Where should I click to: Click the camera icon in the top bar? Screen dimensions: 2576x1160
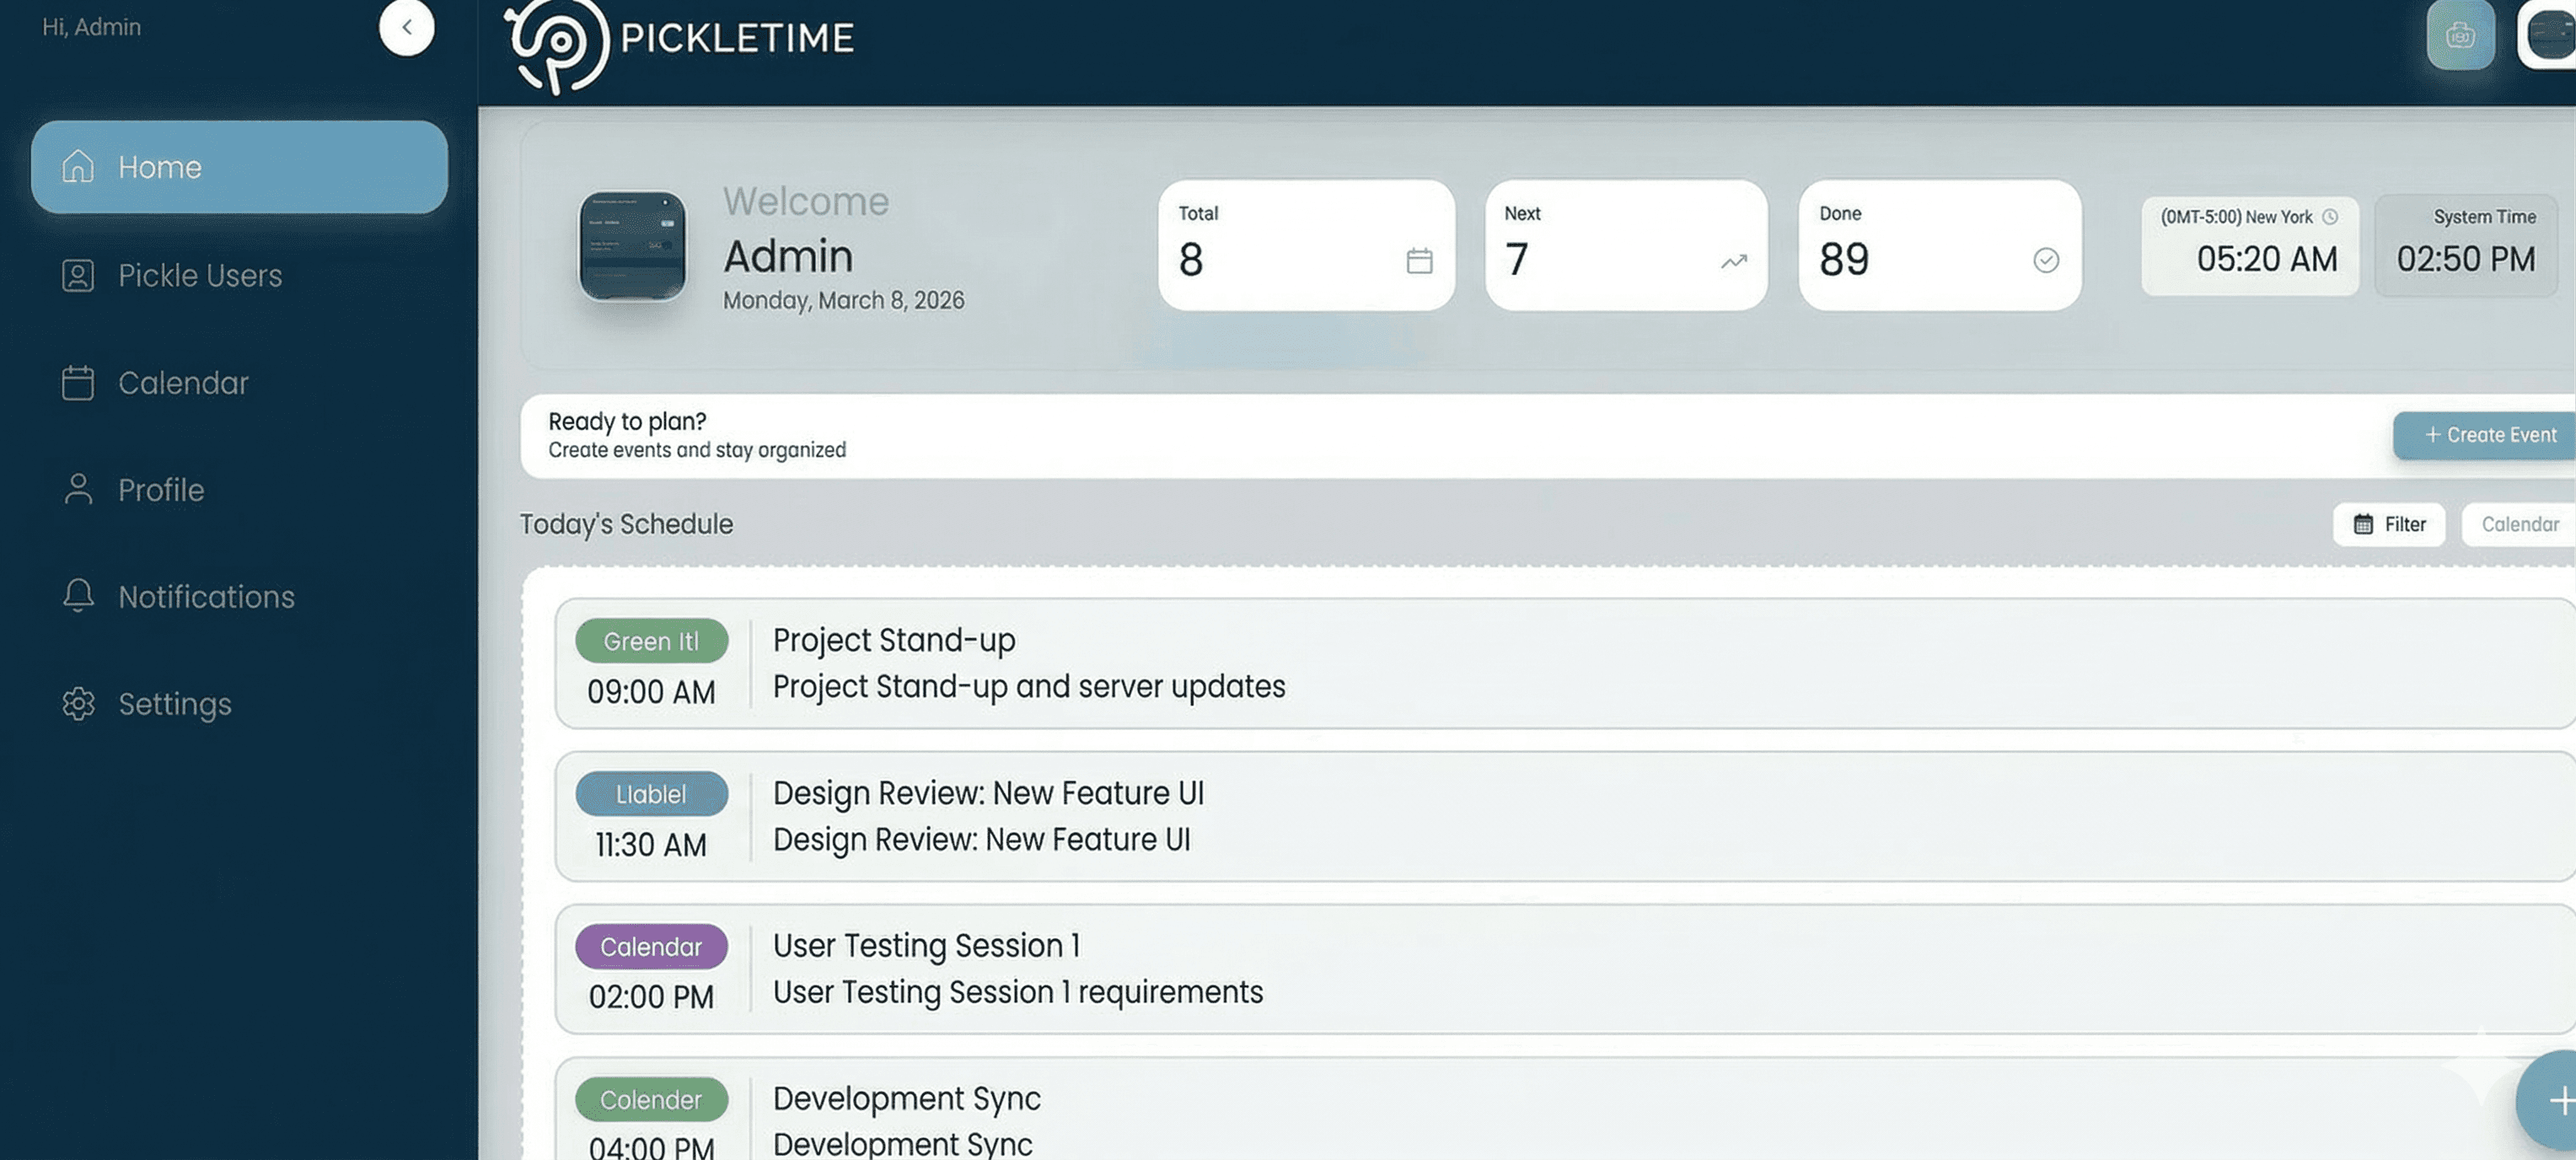[x=2460, y=34]
